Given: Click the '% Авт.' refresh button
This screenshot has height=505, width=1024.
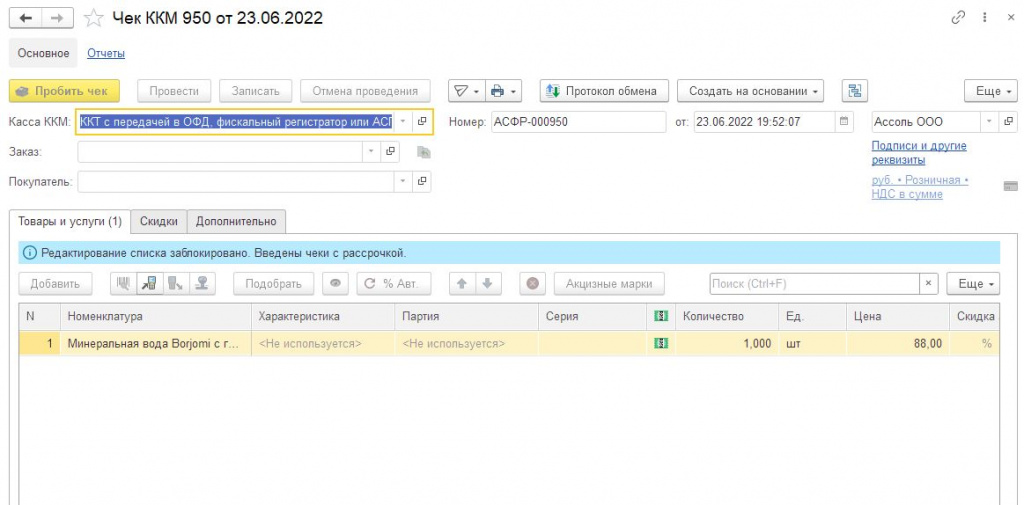Looking at the screenshot, I should click(x=394, y=284).
